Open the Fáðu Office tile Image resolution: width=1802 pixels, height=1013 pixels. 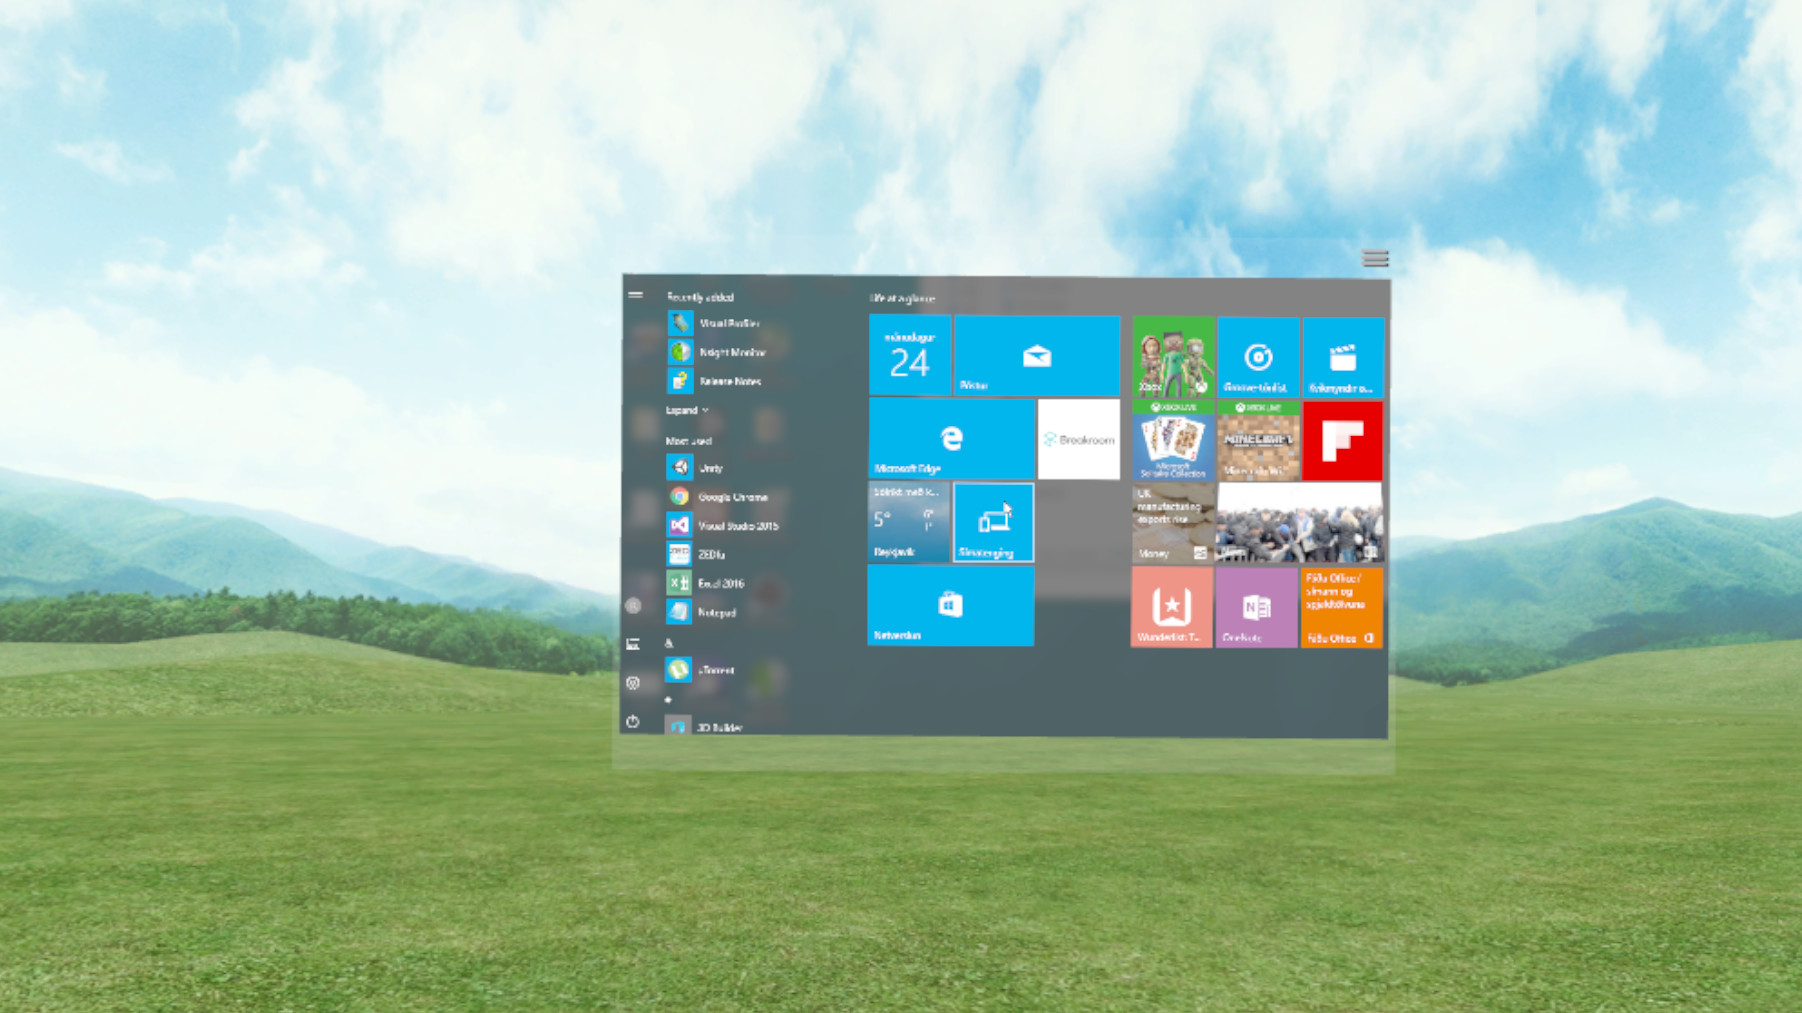pos(1342,607)
